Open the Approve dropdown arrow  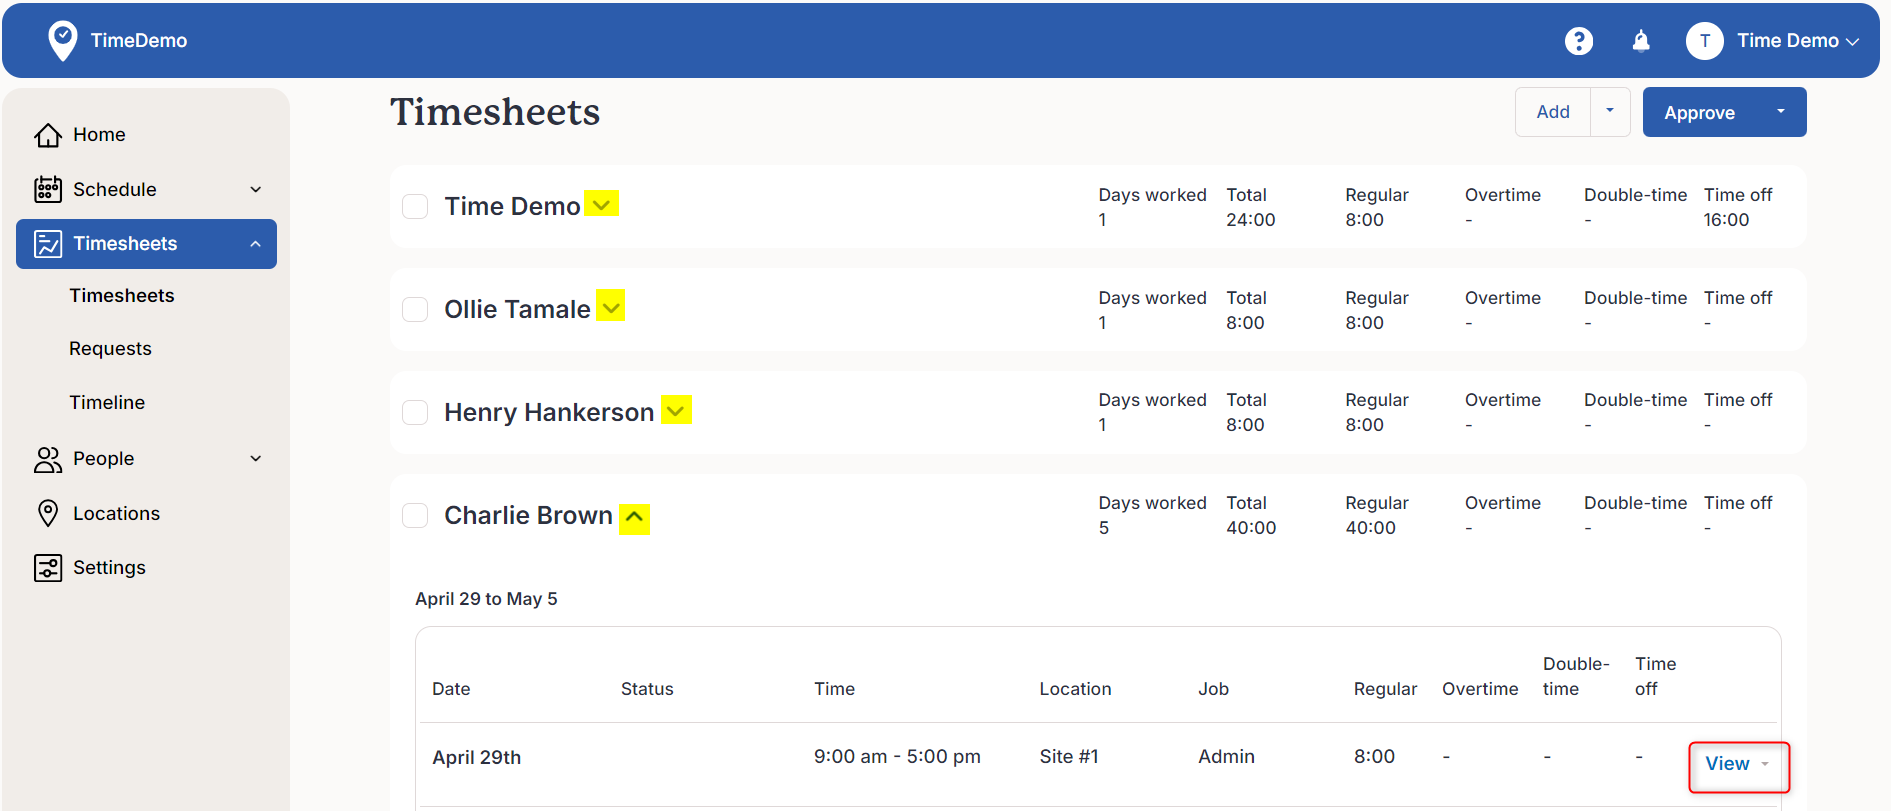click(1782, 112)
